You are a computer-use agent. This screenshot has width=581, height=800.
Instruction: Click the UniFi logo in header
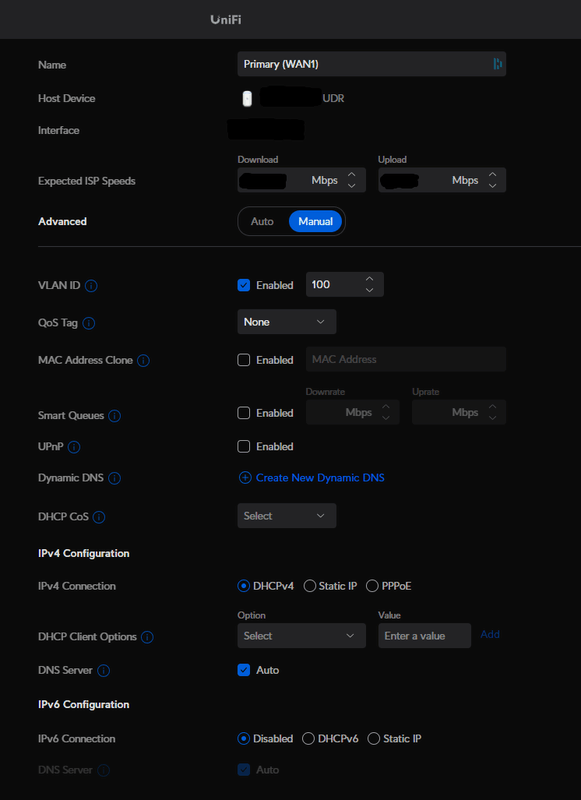226,19
